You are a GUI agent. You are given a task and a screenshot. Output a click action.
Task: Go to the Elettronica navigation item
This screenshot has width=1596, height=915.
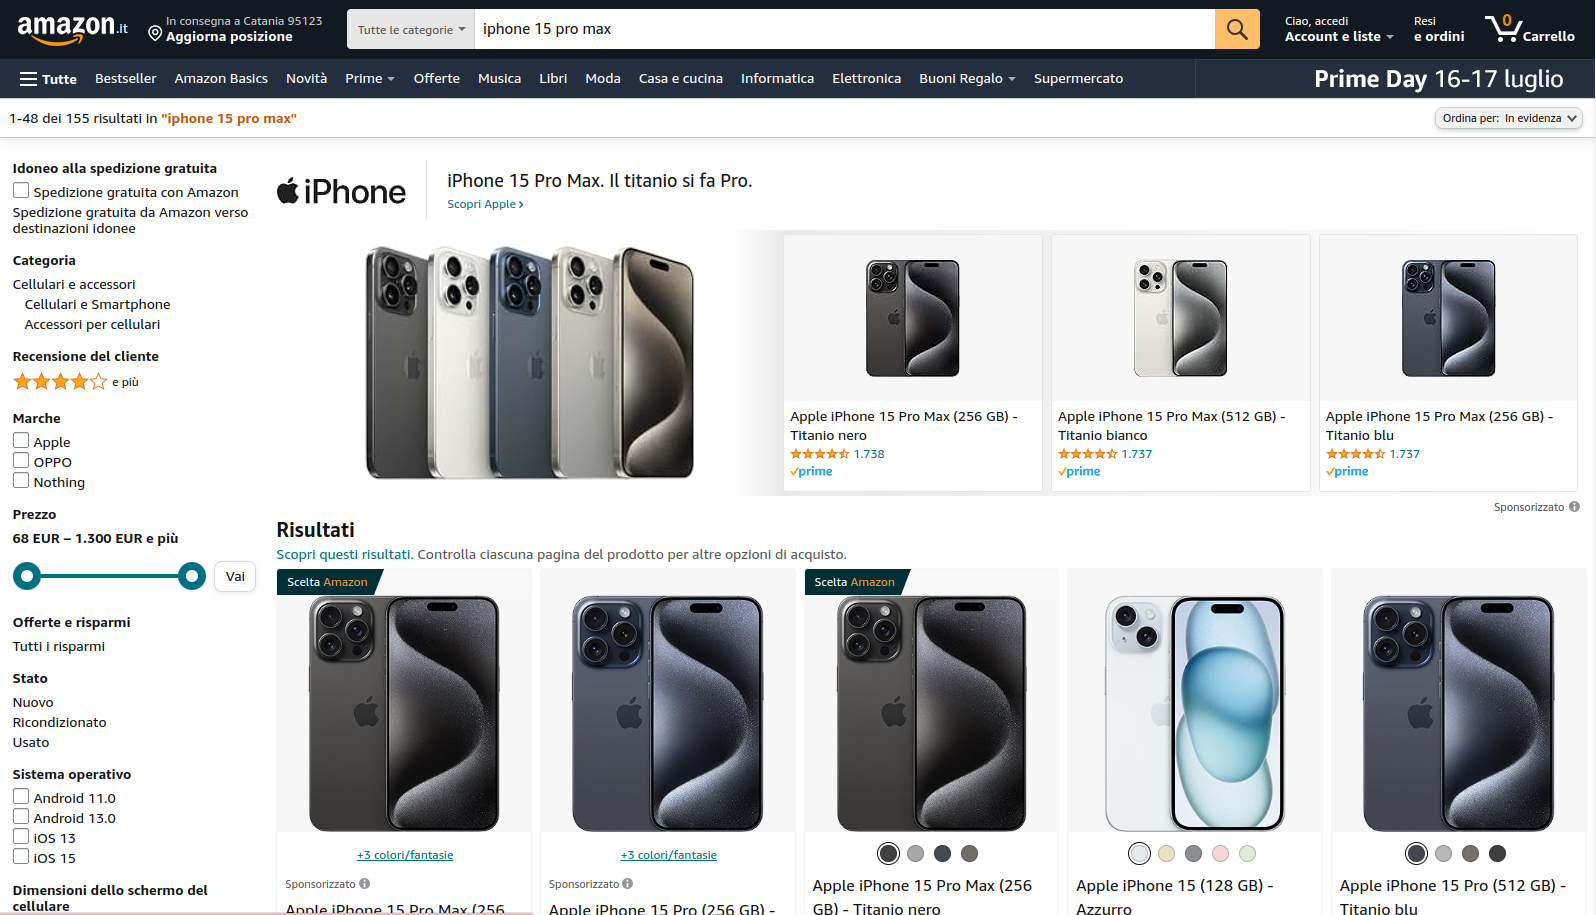(866, 79)
